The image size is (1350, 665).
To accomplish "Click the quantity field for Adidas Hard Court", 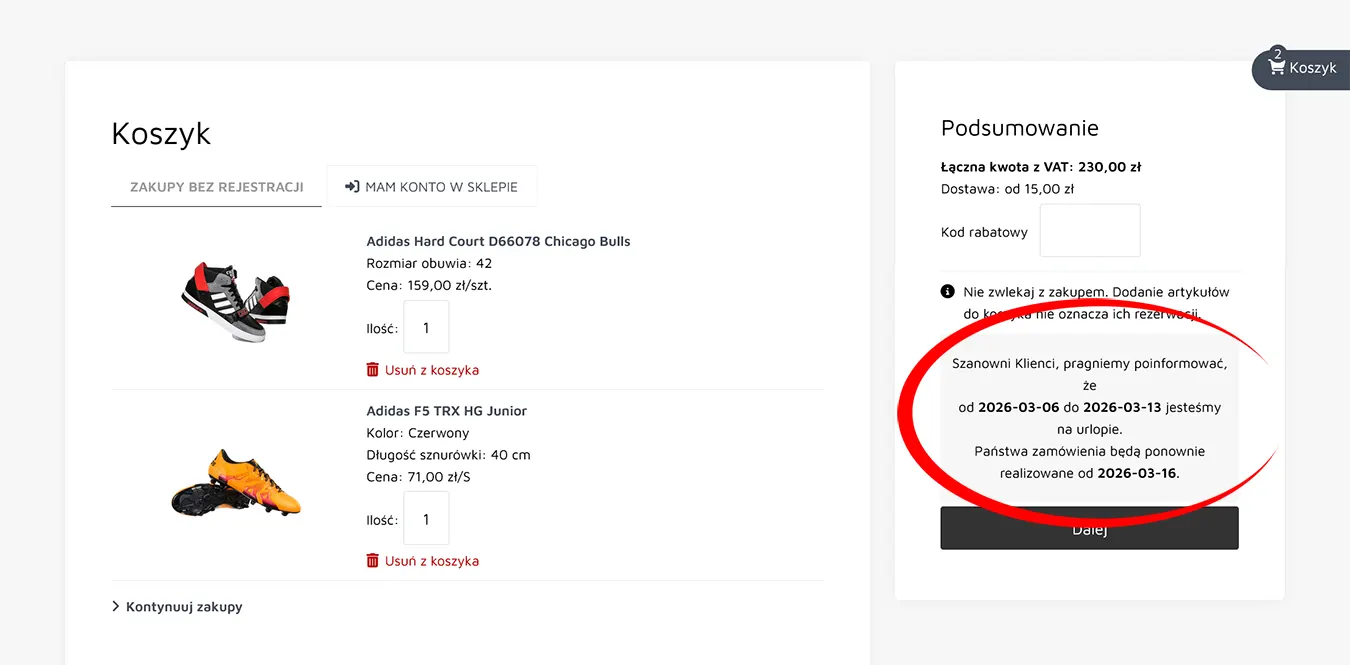I will coord(426,328).
